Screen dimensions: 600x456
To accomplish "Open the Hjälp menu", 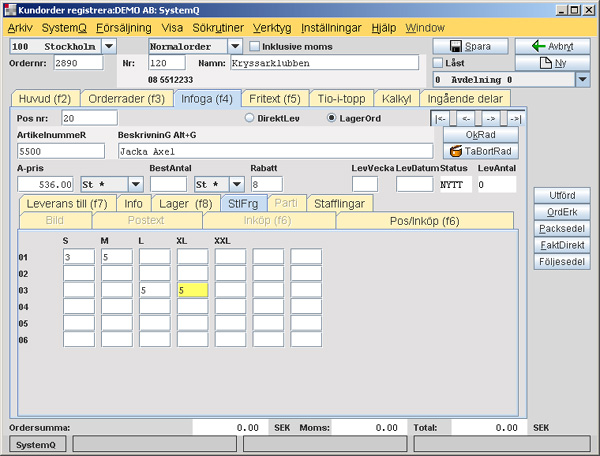I will coord(383,28).
